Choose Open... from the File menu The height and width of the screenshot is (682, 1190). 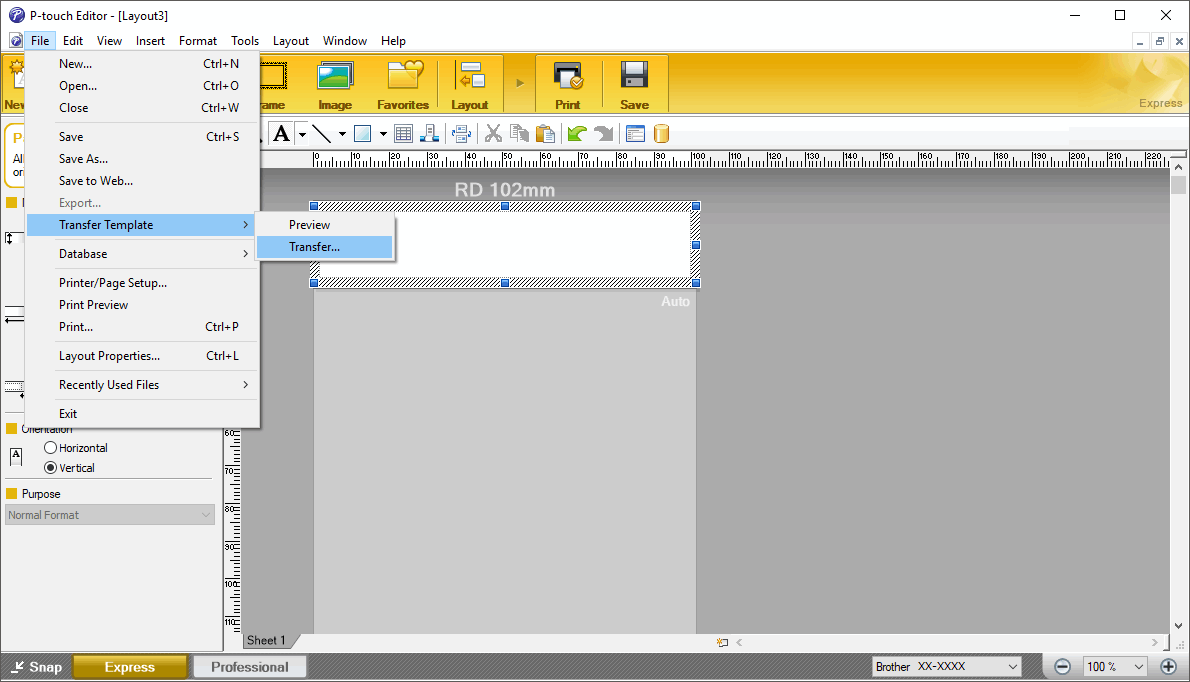click(x=142, y=86)
